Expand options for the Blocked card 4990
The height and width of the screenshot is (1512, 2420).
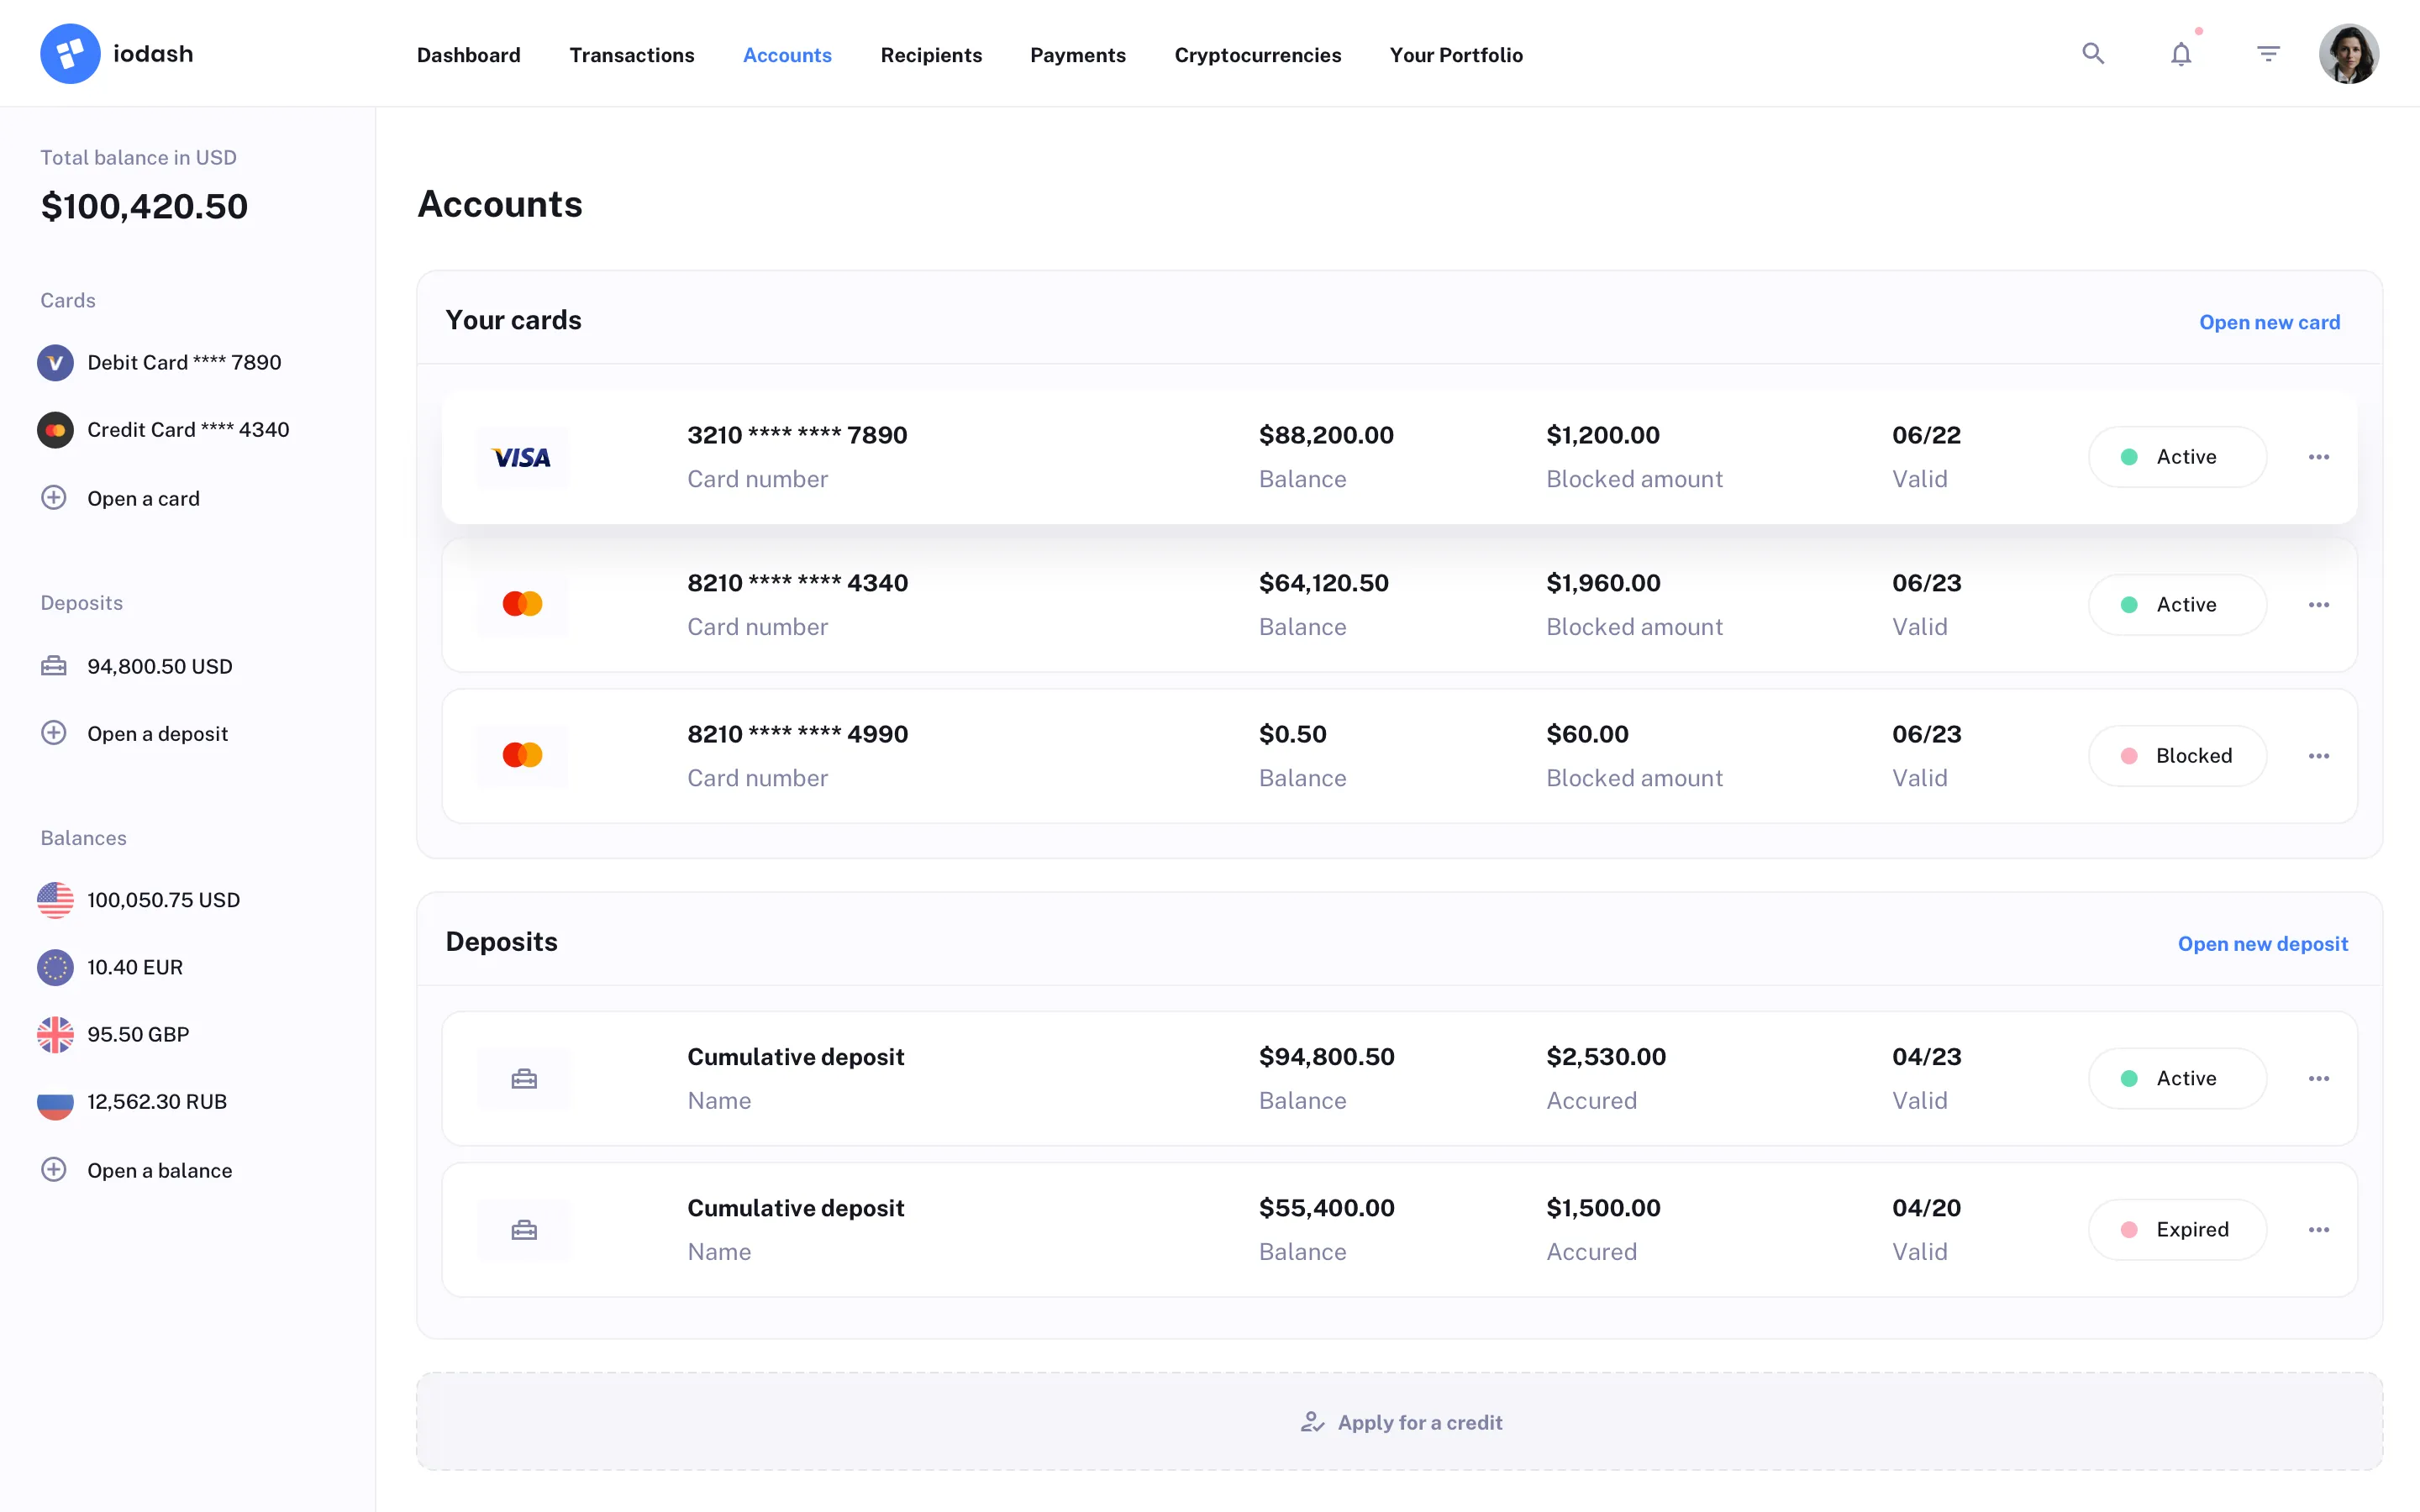click(x=2320, y=756)
